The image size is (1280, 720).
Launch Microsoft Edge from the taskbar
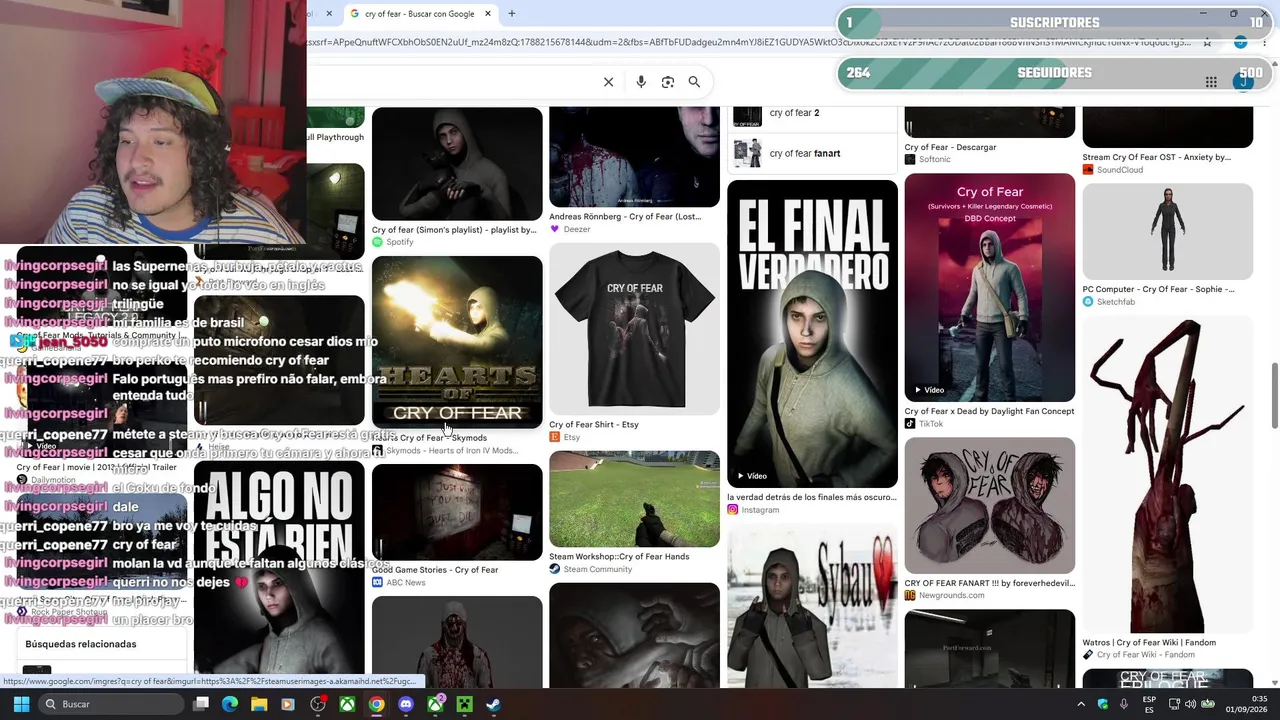click(x=230, y=704)
